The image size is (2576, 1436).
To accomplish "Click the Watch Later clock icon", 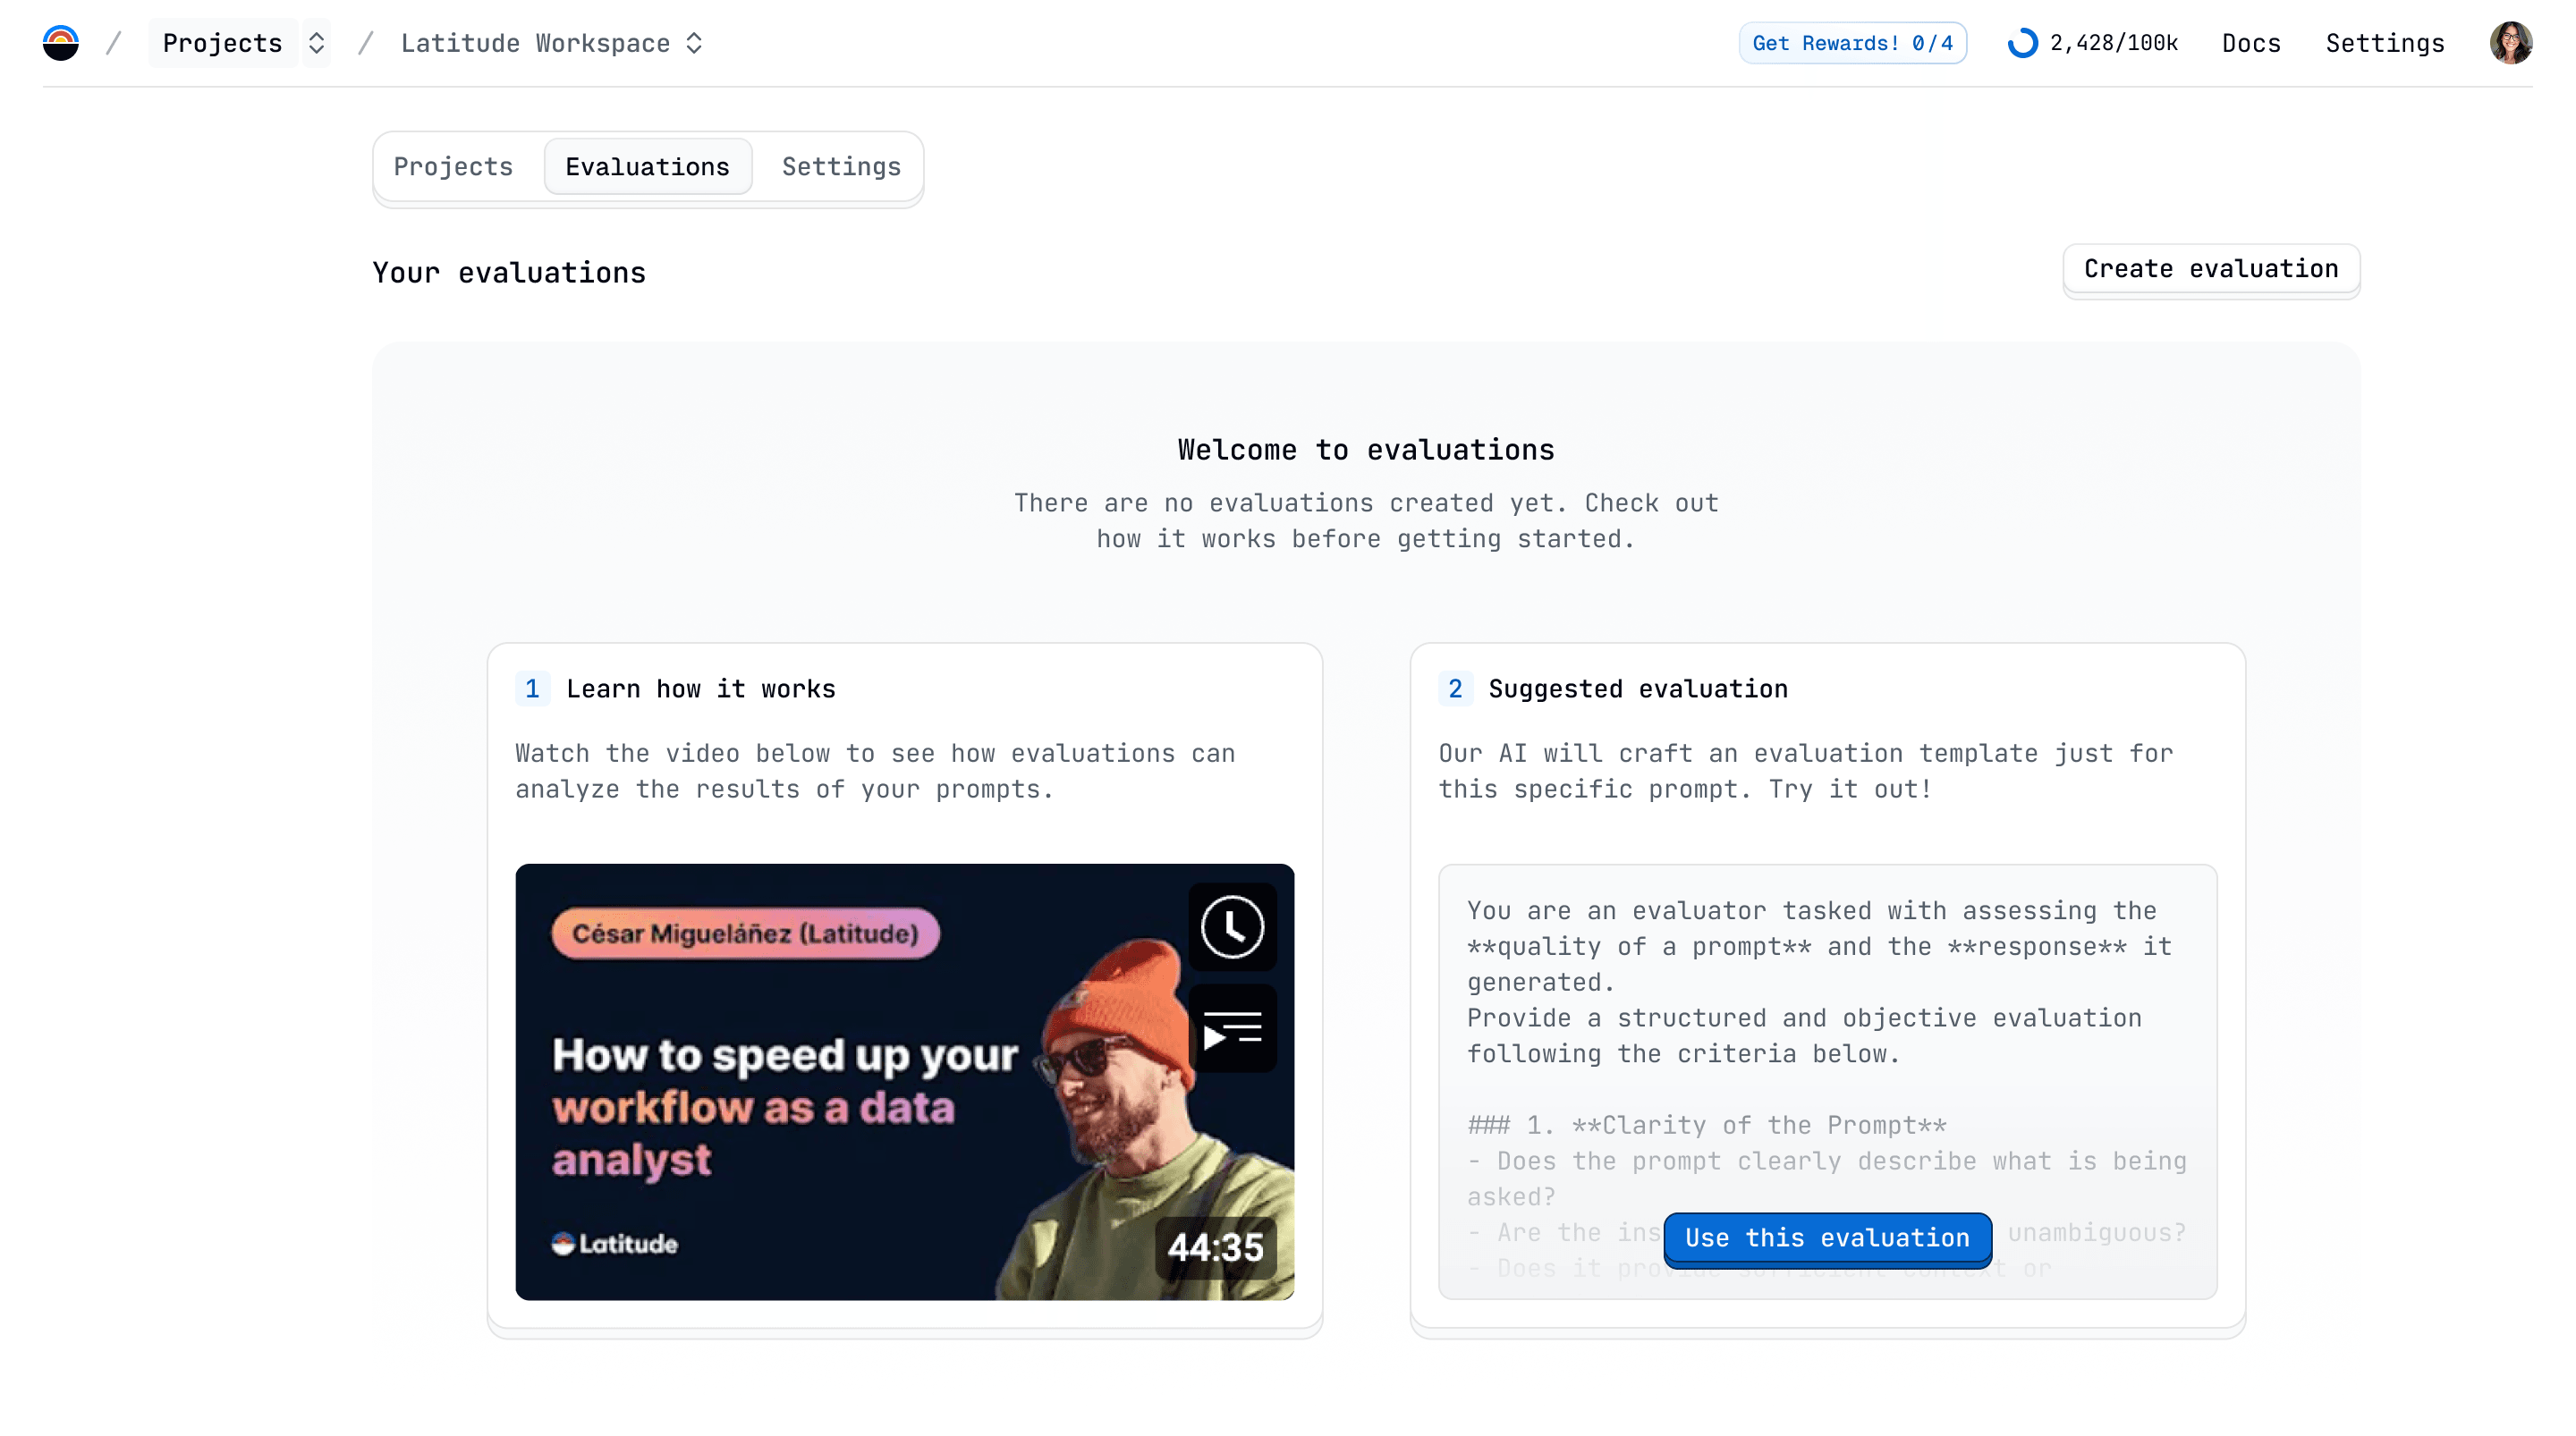I will pyautogui.click(x=1232, y=927).
